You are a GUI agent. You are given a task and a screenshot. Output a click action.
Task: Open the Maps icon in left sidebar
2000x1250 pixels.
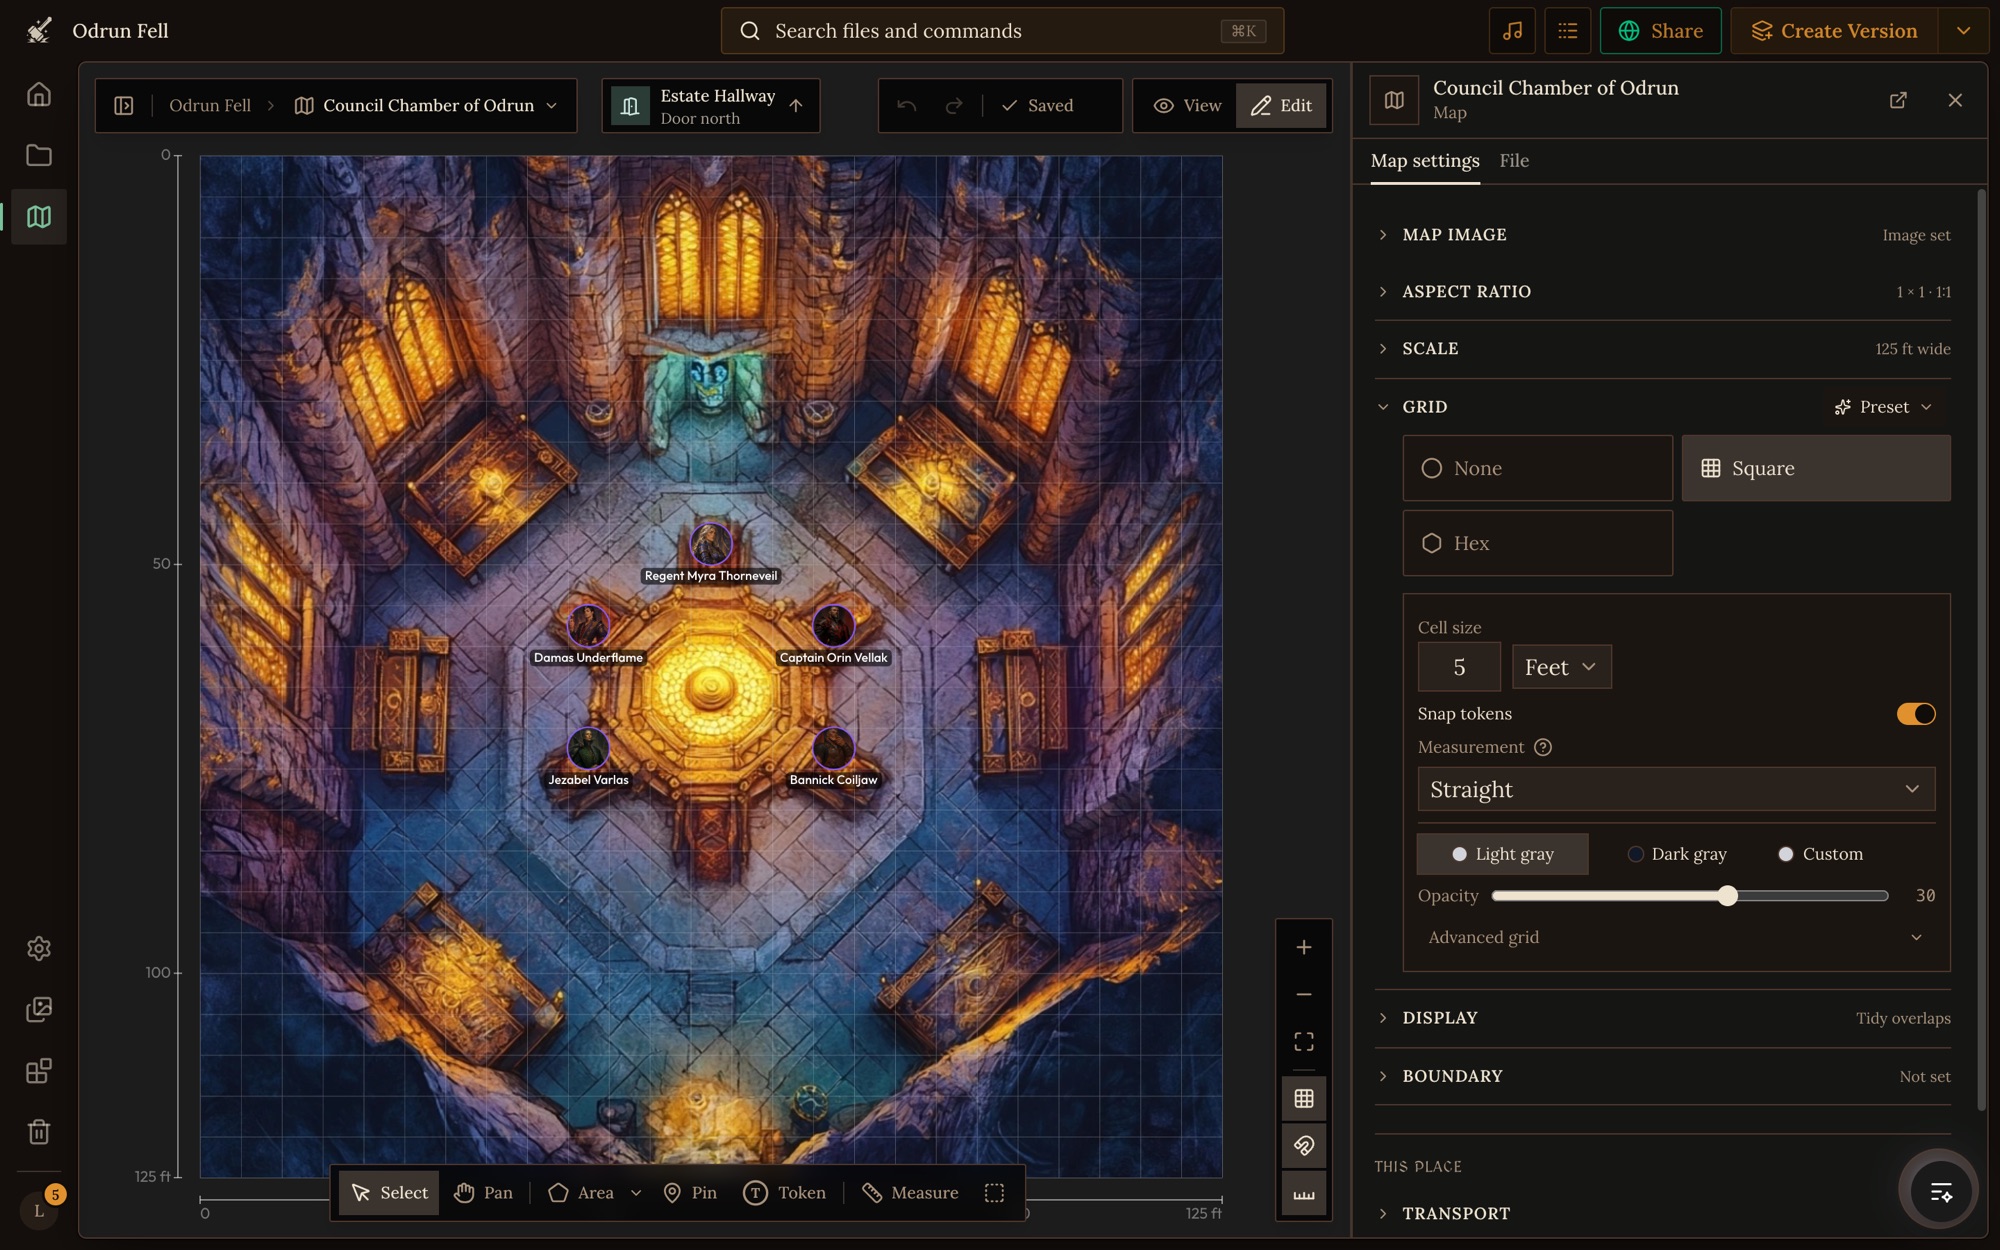39,216
